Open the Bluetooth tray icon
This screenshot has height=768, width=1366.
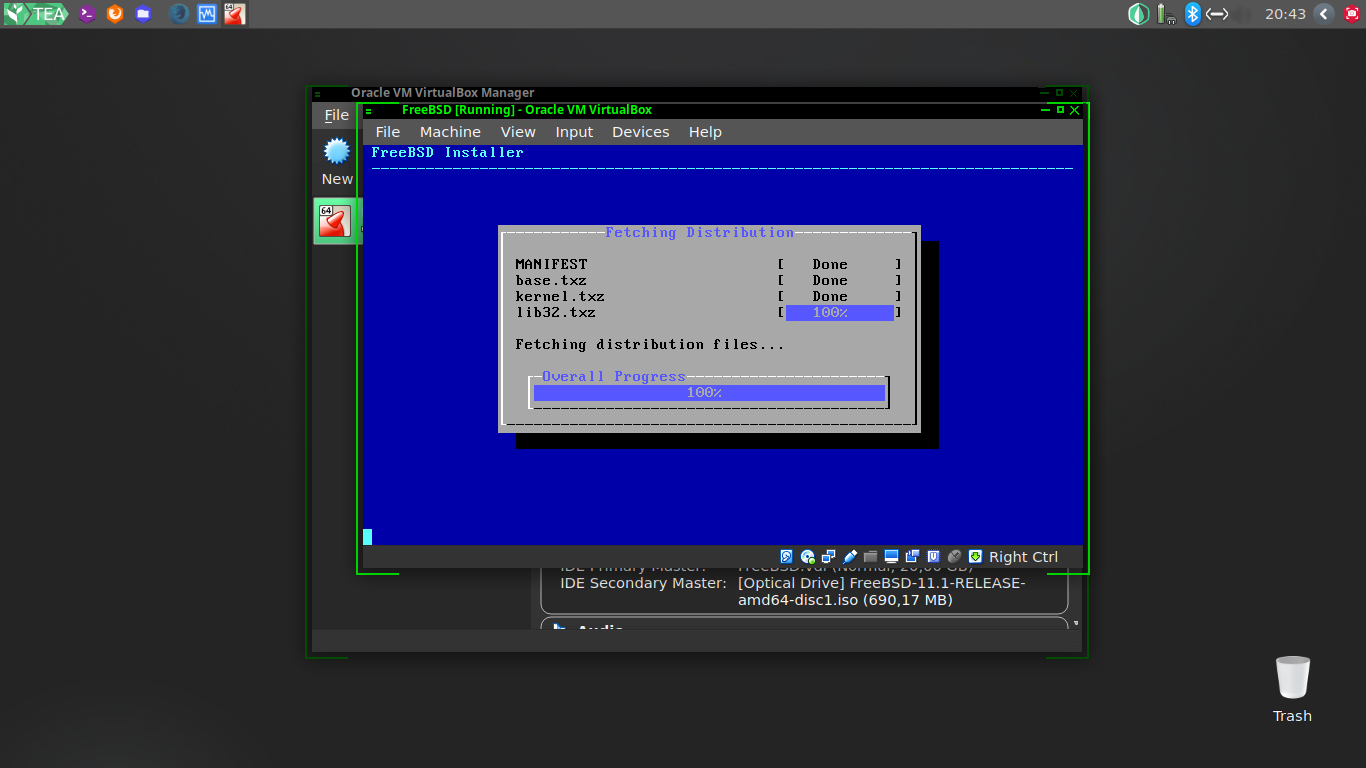pos(1192,14)
